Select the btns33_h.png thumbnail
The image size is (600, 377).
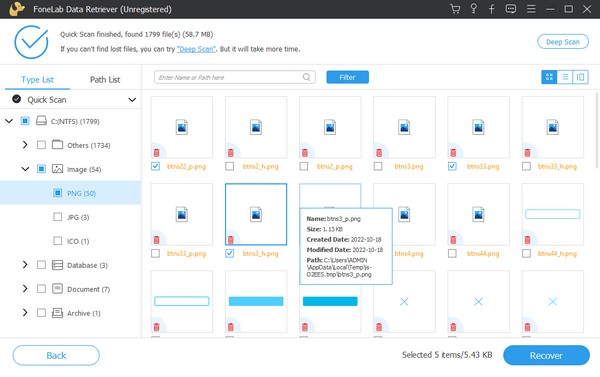click(553, 127)
